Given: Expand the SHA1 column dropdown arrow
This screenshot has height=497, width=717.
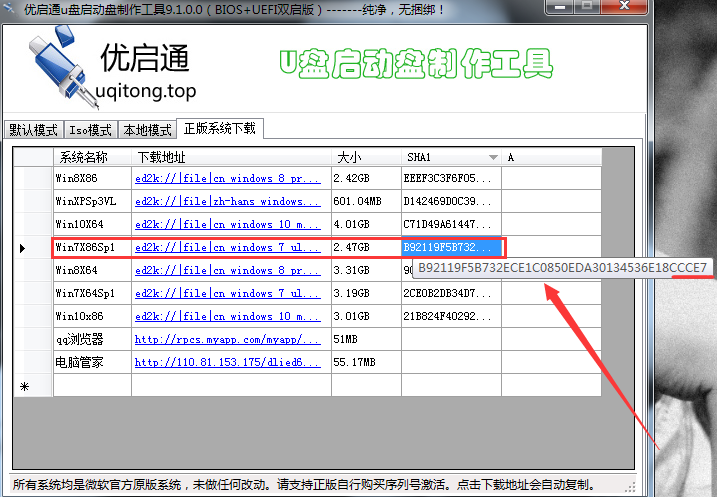Looking at the screenshot, I should click(492, 158).
